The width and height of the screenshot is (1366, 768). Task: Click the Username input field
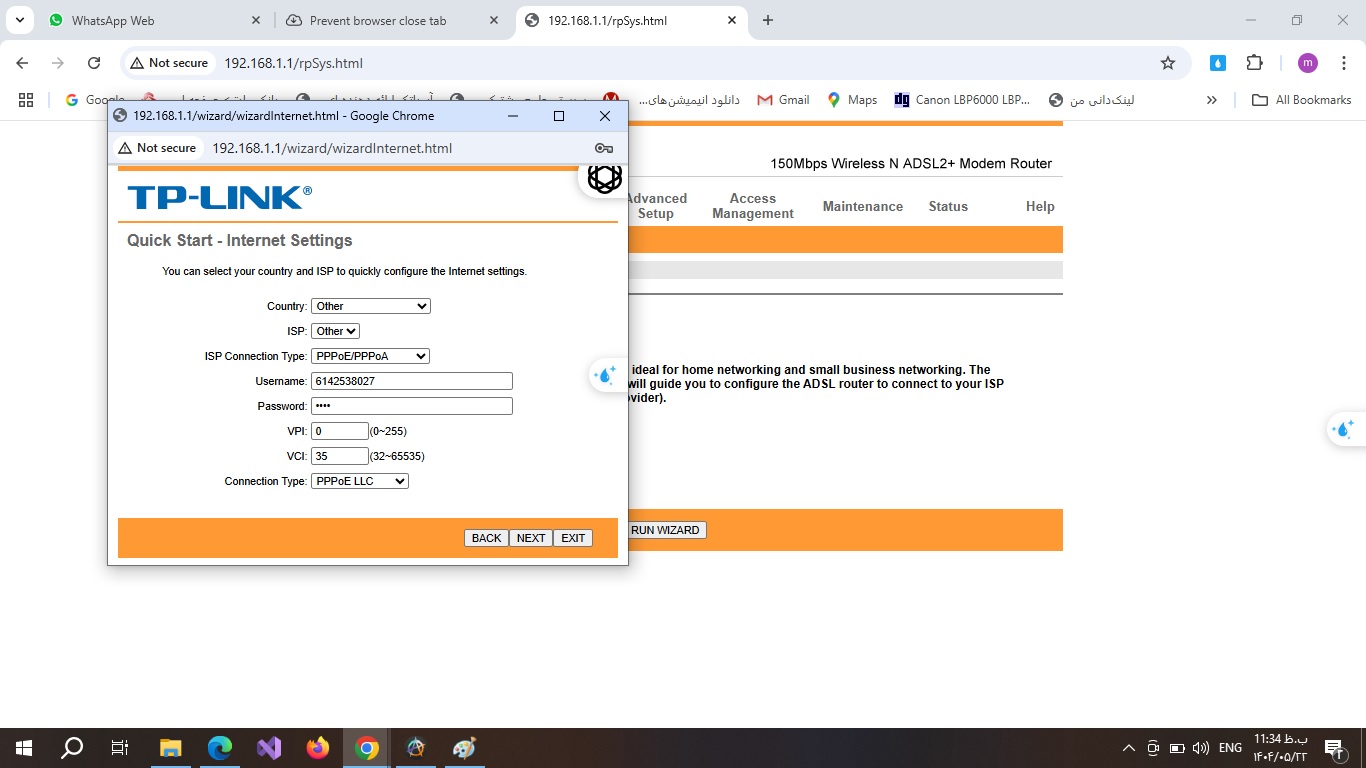click(x=411, y=381)
